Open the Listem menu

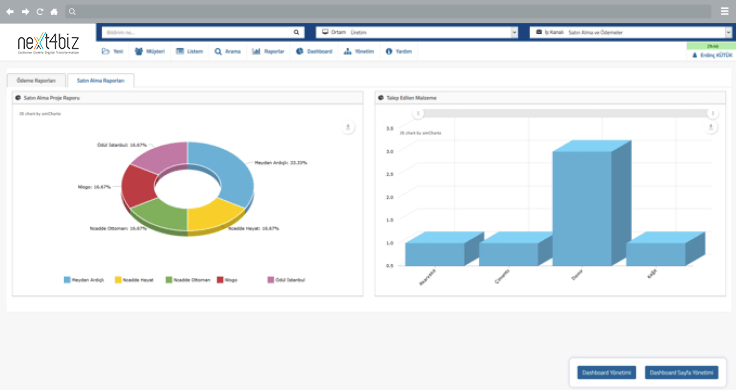[x=190, y=52]
